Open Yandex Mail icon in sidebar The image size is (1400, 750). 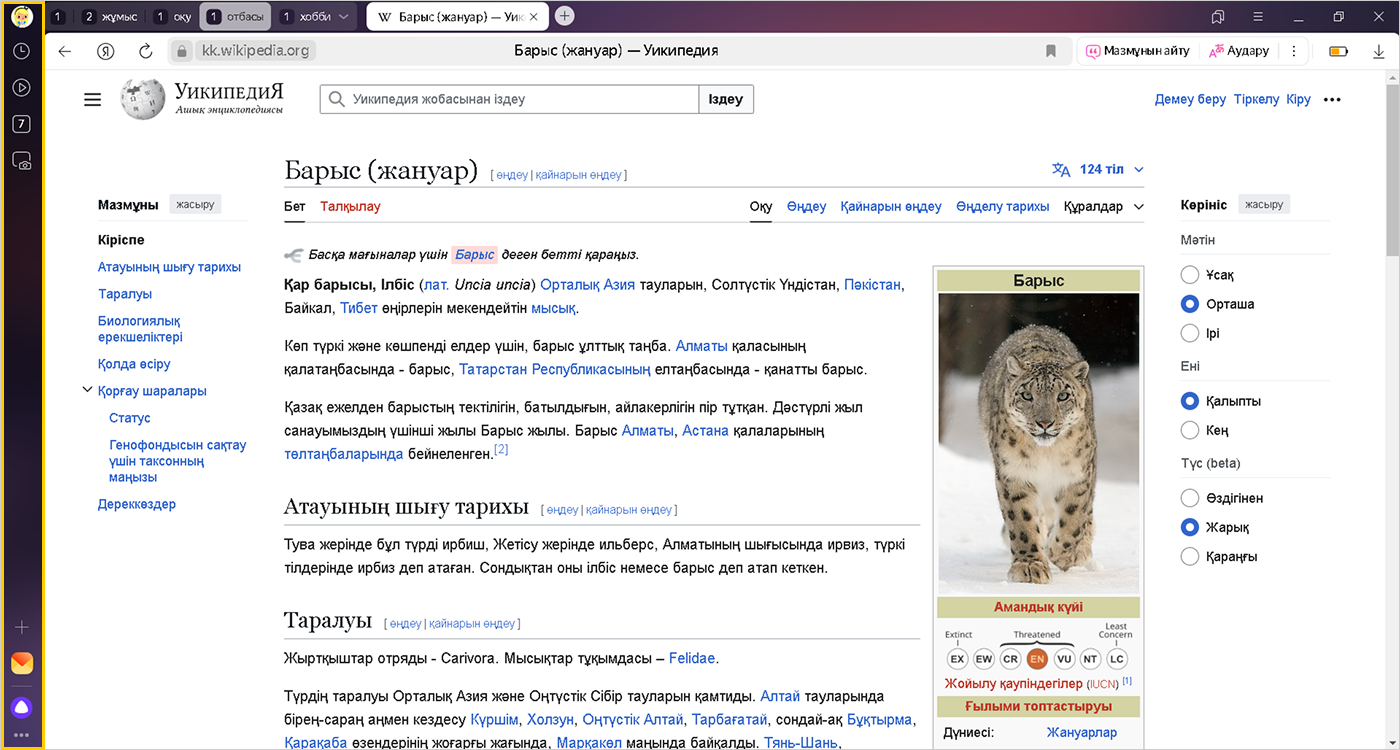[21, 663]
